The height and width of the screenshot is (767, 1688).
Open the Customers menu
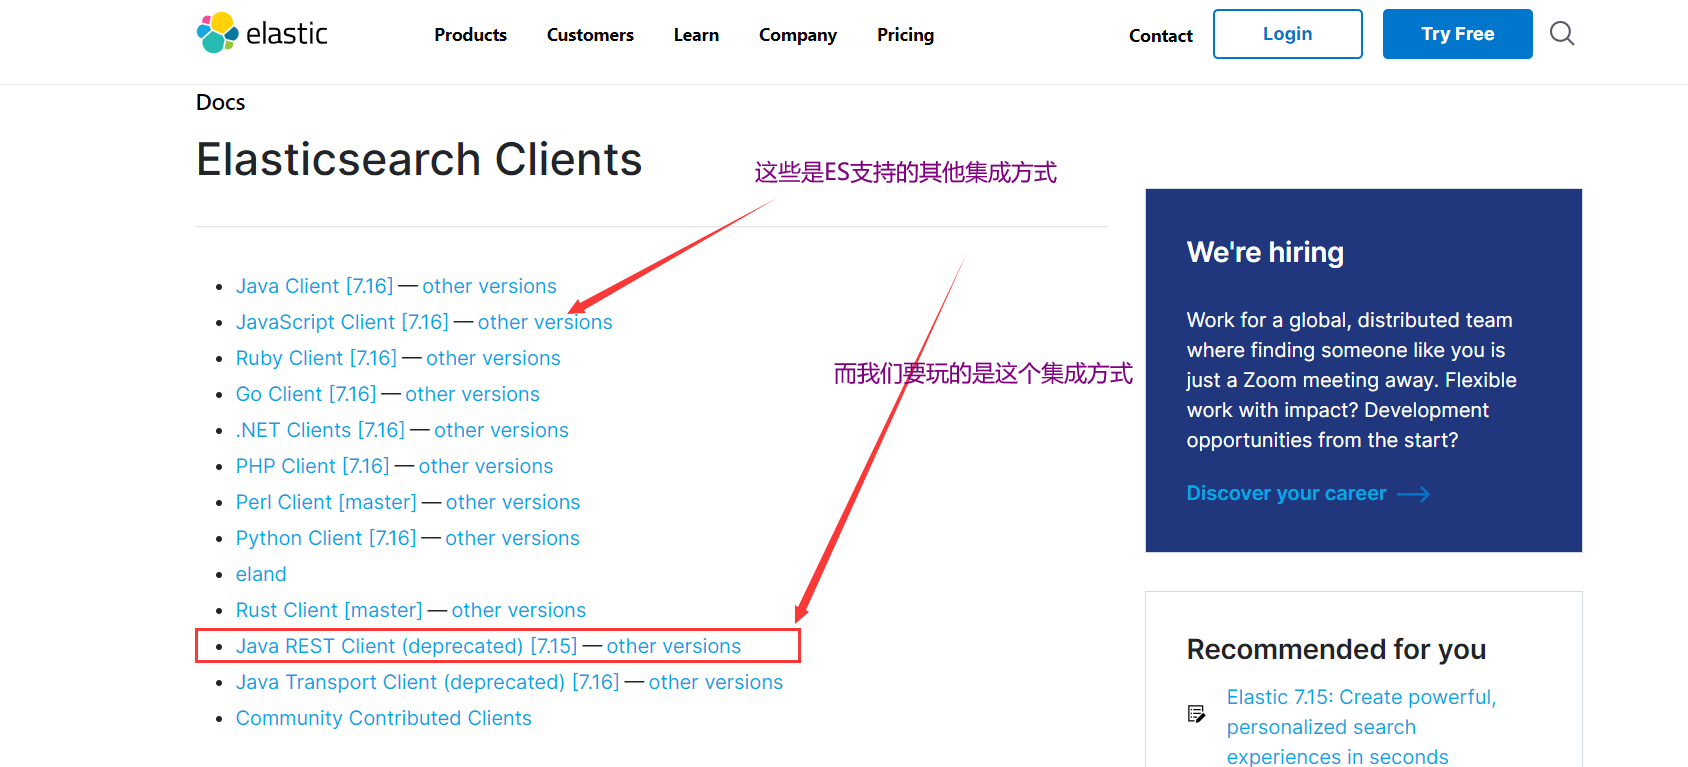pyautogui.click(x=590, y=35)
